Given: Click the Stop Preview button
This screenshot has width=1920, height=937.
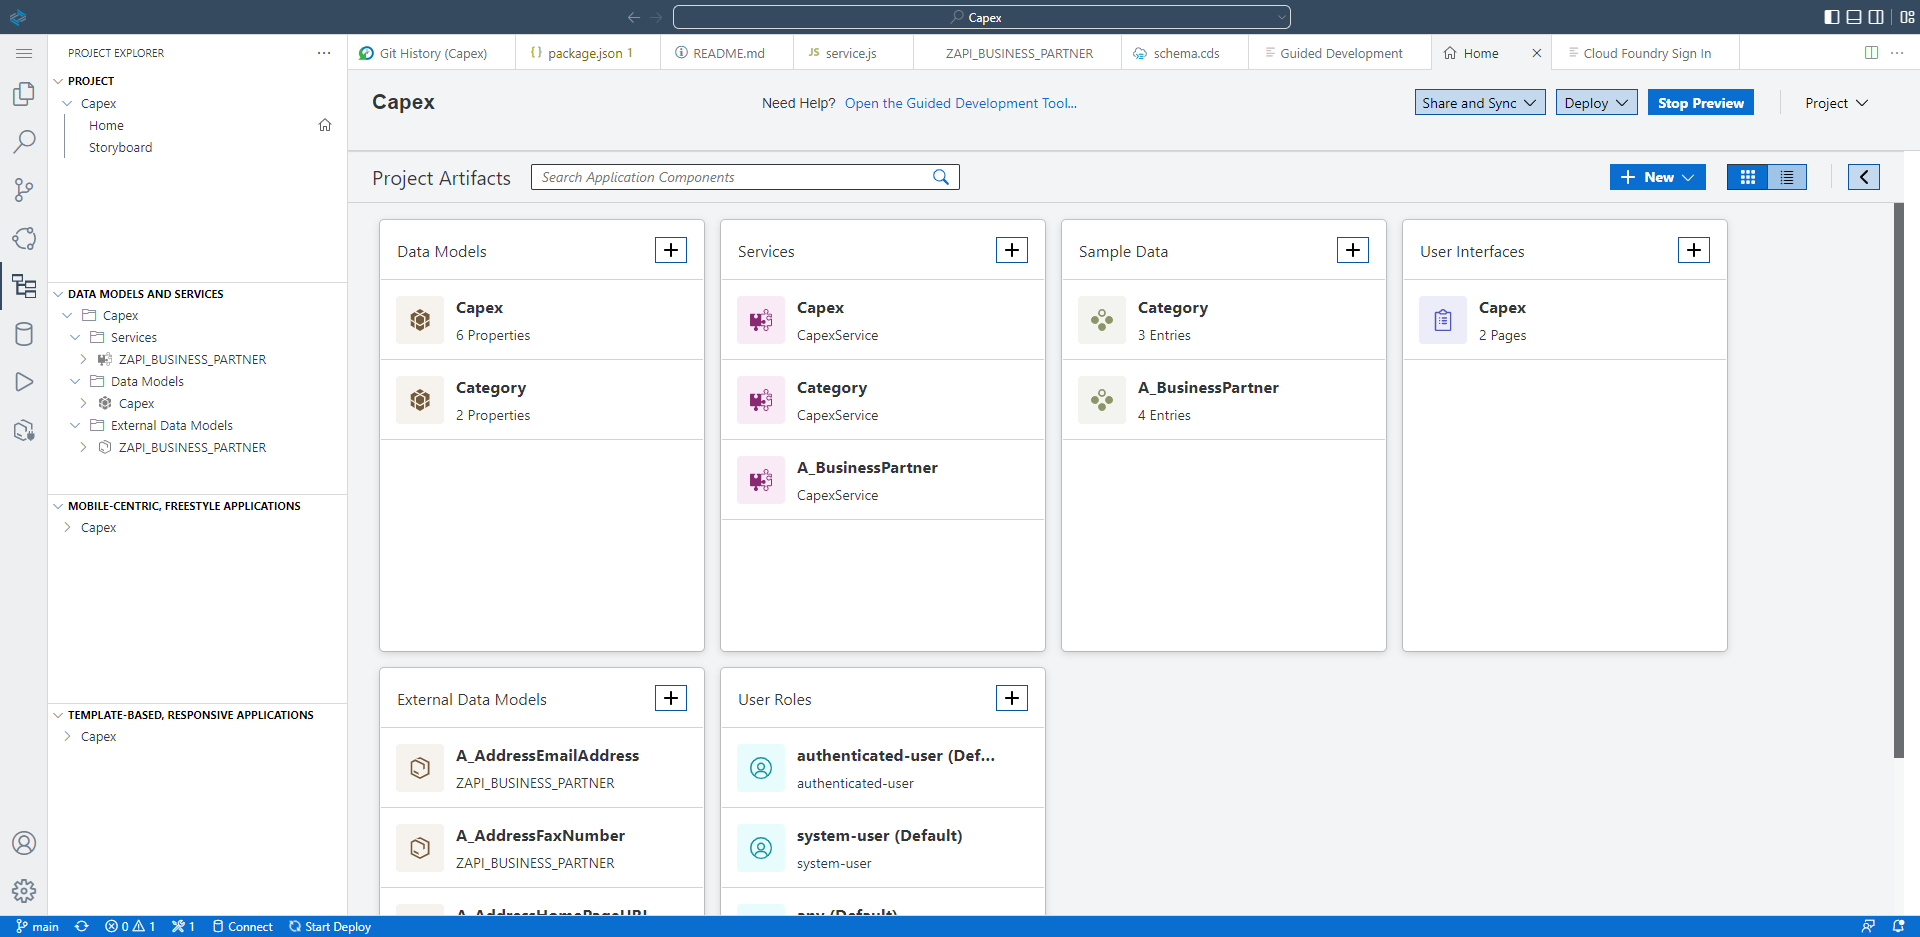Looking at the screenshot, I should coord(1699,102).
